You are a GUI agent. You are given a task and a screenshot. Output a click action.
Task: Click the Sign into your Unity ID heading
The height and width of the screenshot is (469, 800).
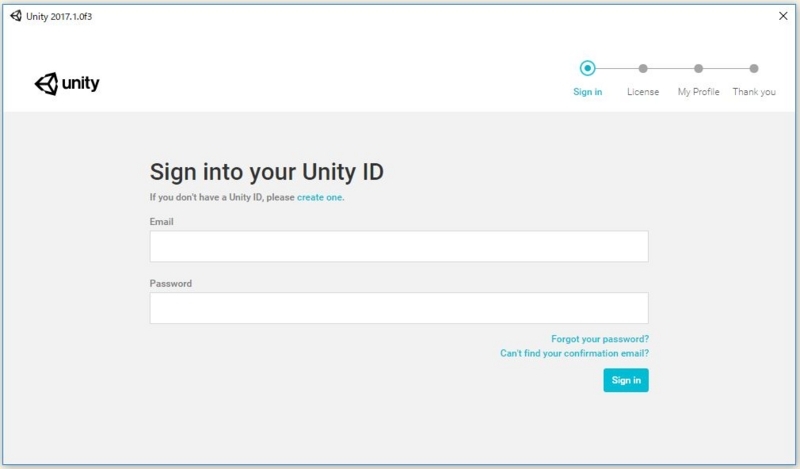tap(266, 172)
